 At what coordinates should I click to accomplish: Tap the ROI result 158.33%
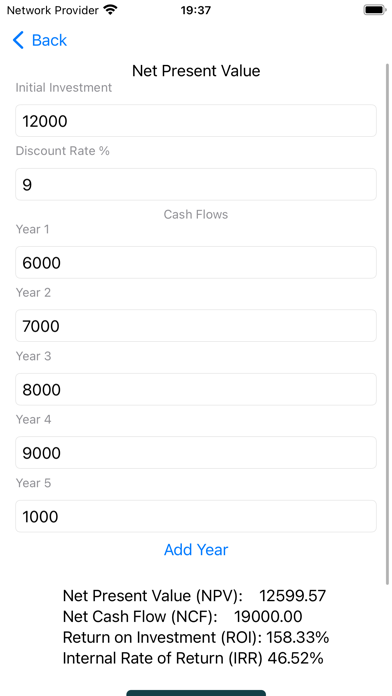(297, 637)
